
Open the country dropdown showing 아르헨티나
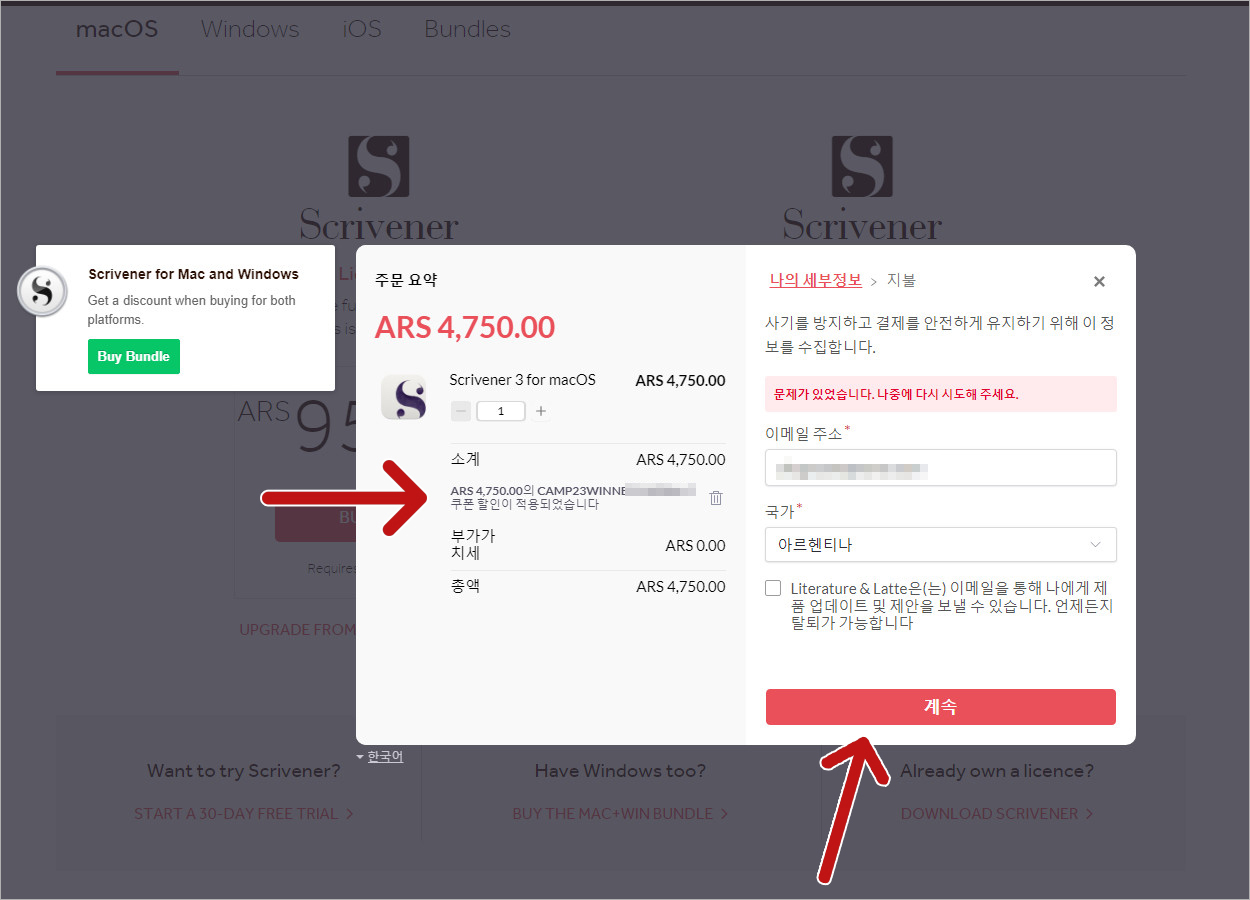[x=941, y=545]
